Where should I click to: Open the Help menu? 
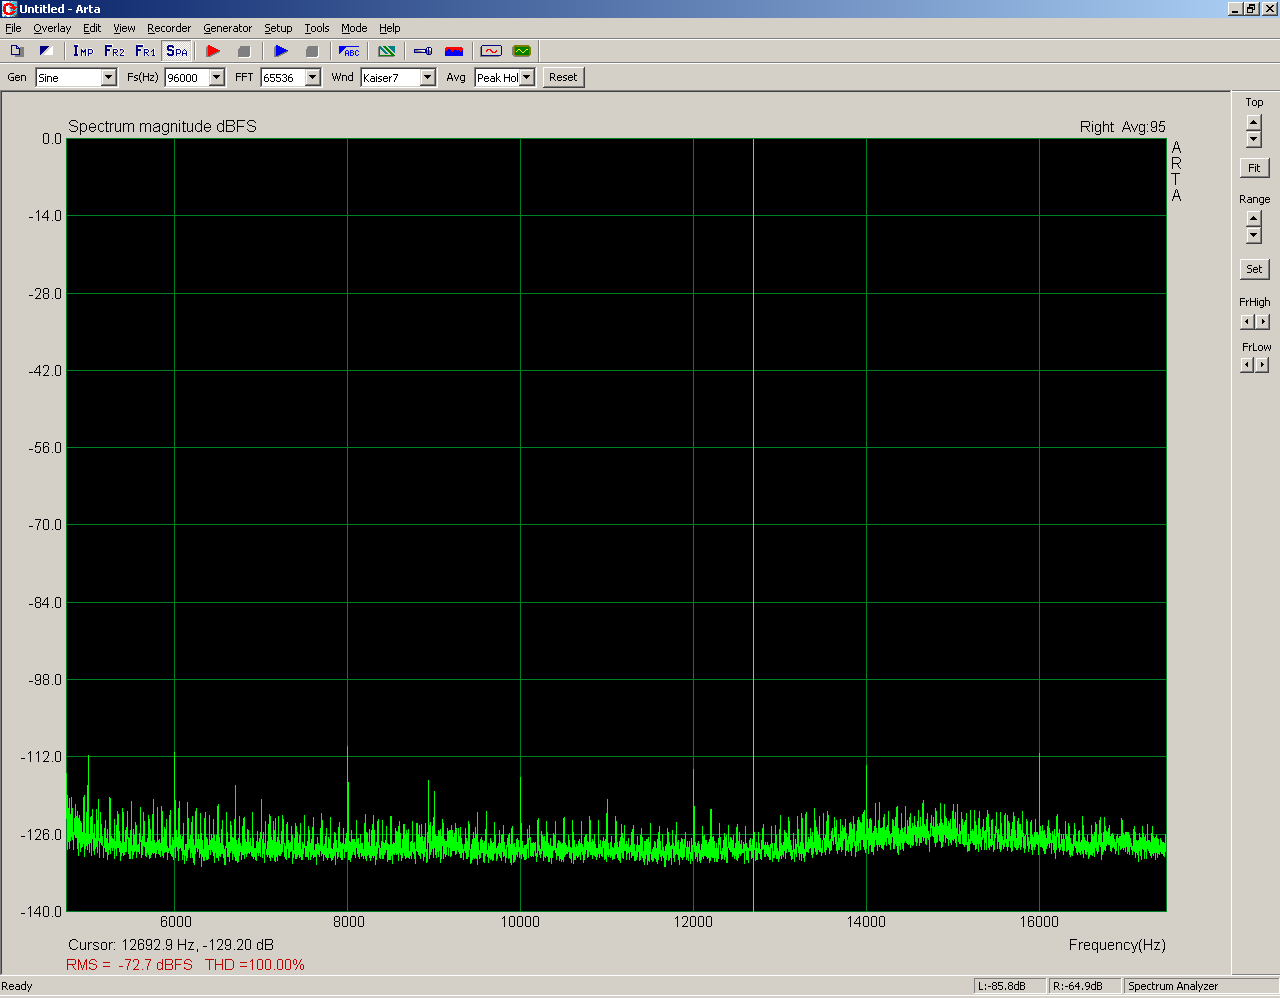tap(390, 28)
